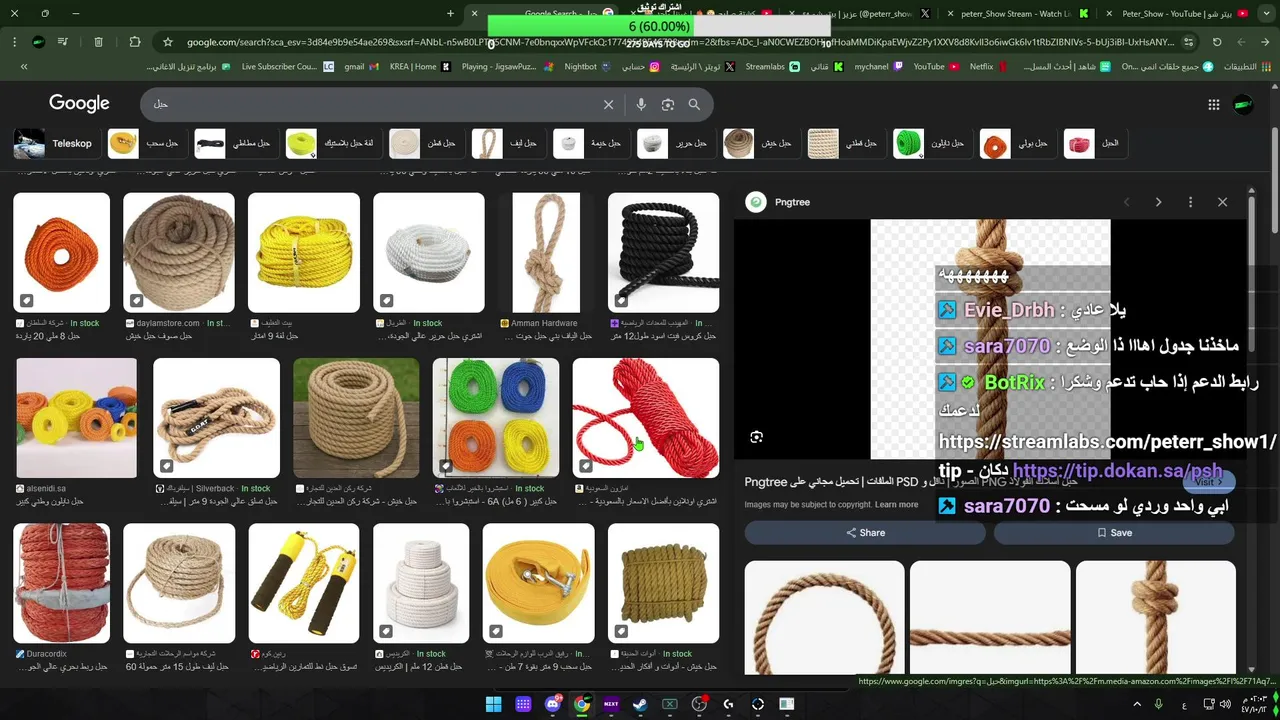
Task: Click the Visit button
Action: click(1209, 482)
